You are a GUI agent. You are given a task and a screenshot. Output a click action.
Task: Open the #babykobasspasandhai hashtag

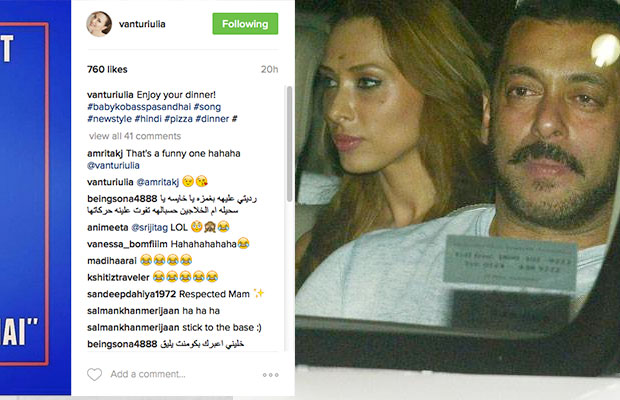(x=139, y=107)
